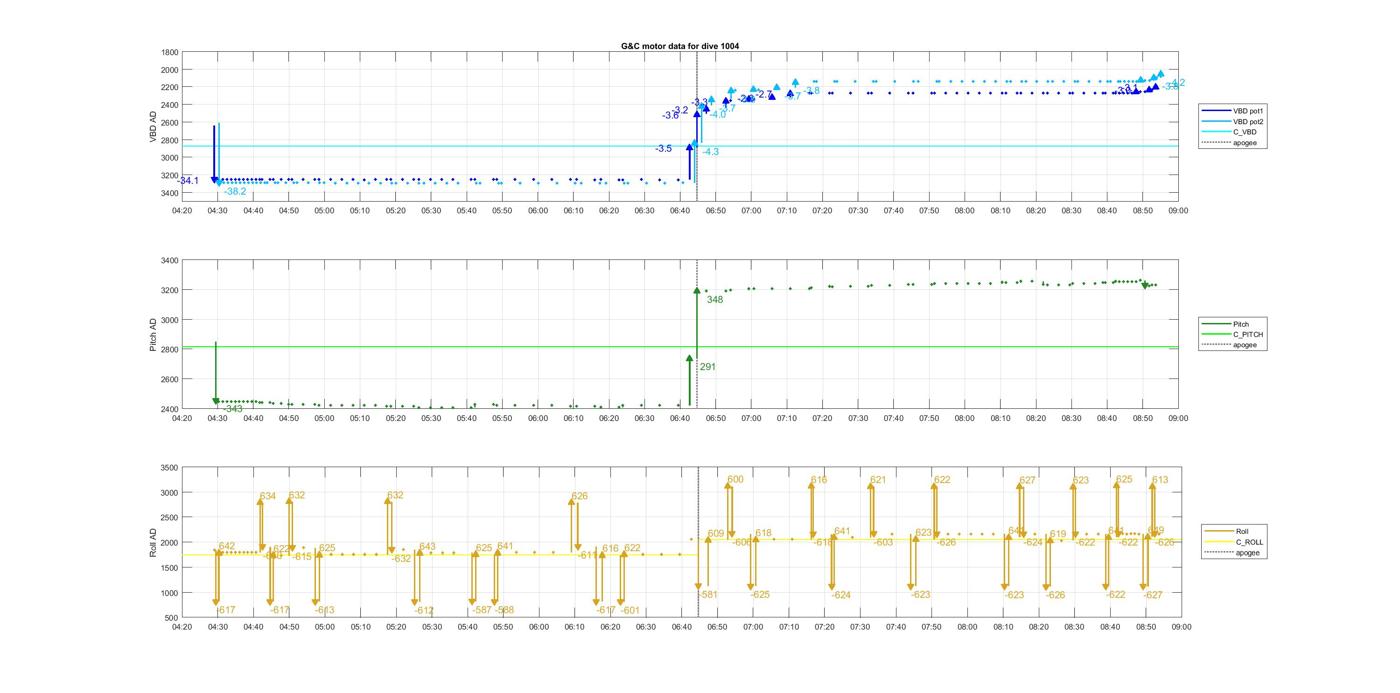Click 'apogee' in the Roll plot legend
The width and height of the screenshot is (1400, 693).
(x=1246, y=553)
